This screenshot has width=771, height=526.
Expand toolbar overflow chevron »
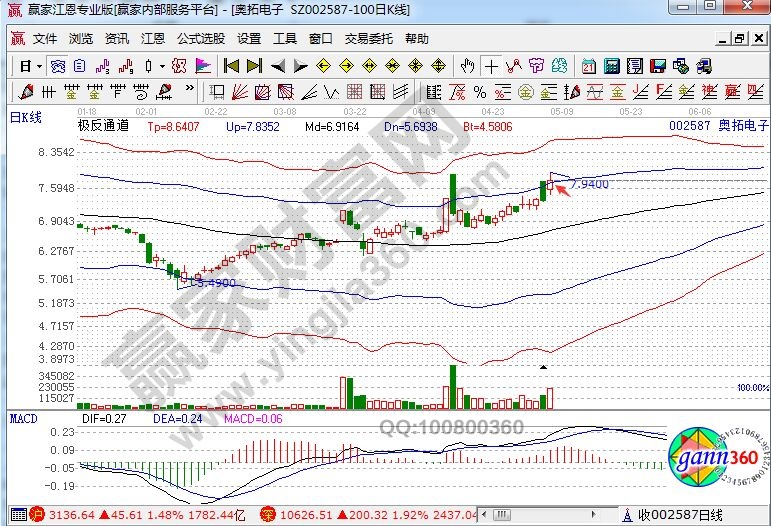[190, 88]
